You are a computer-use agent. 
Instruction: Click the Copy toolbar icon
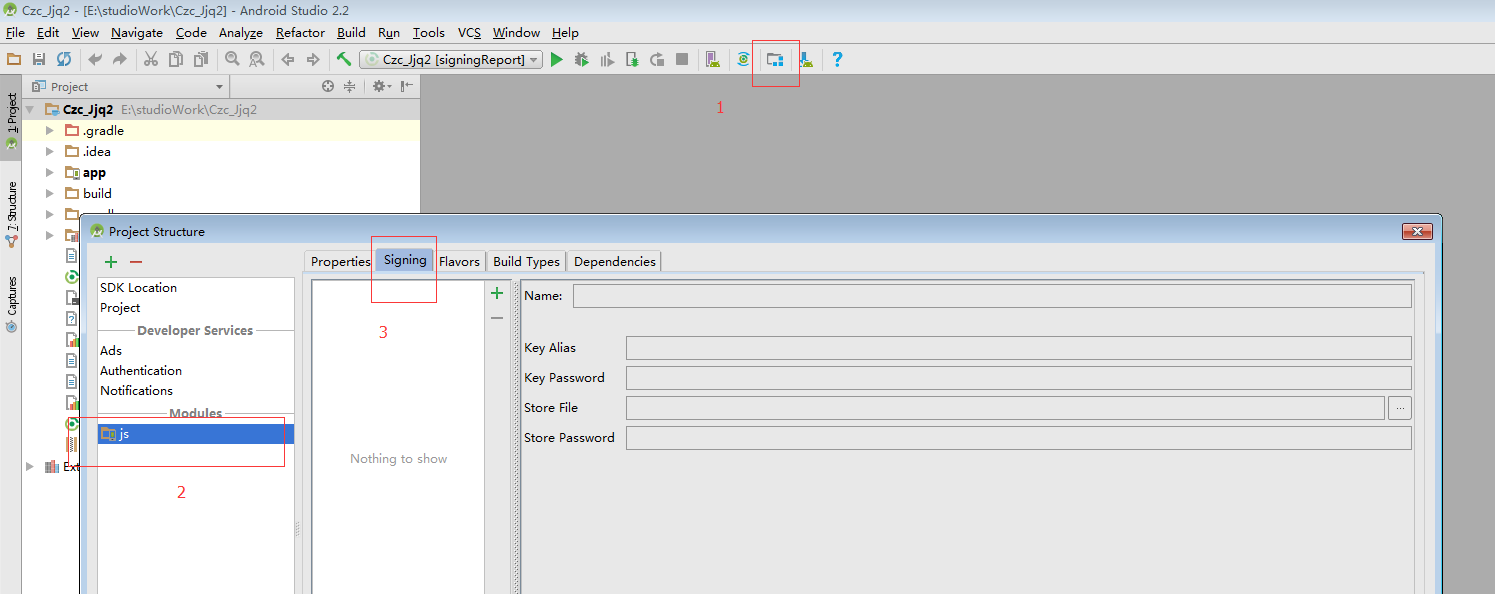[x=176, y=60]
